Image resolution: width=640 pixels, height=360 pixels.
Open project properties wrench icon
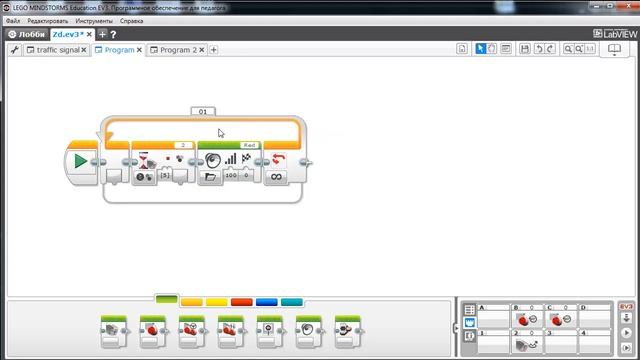coord(15,50)
